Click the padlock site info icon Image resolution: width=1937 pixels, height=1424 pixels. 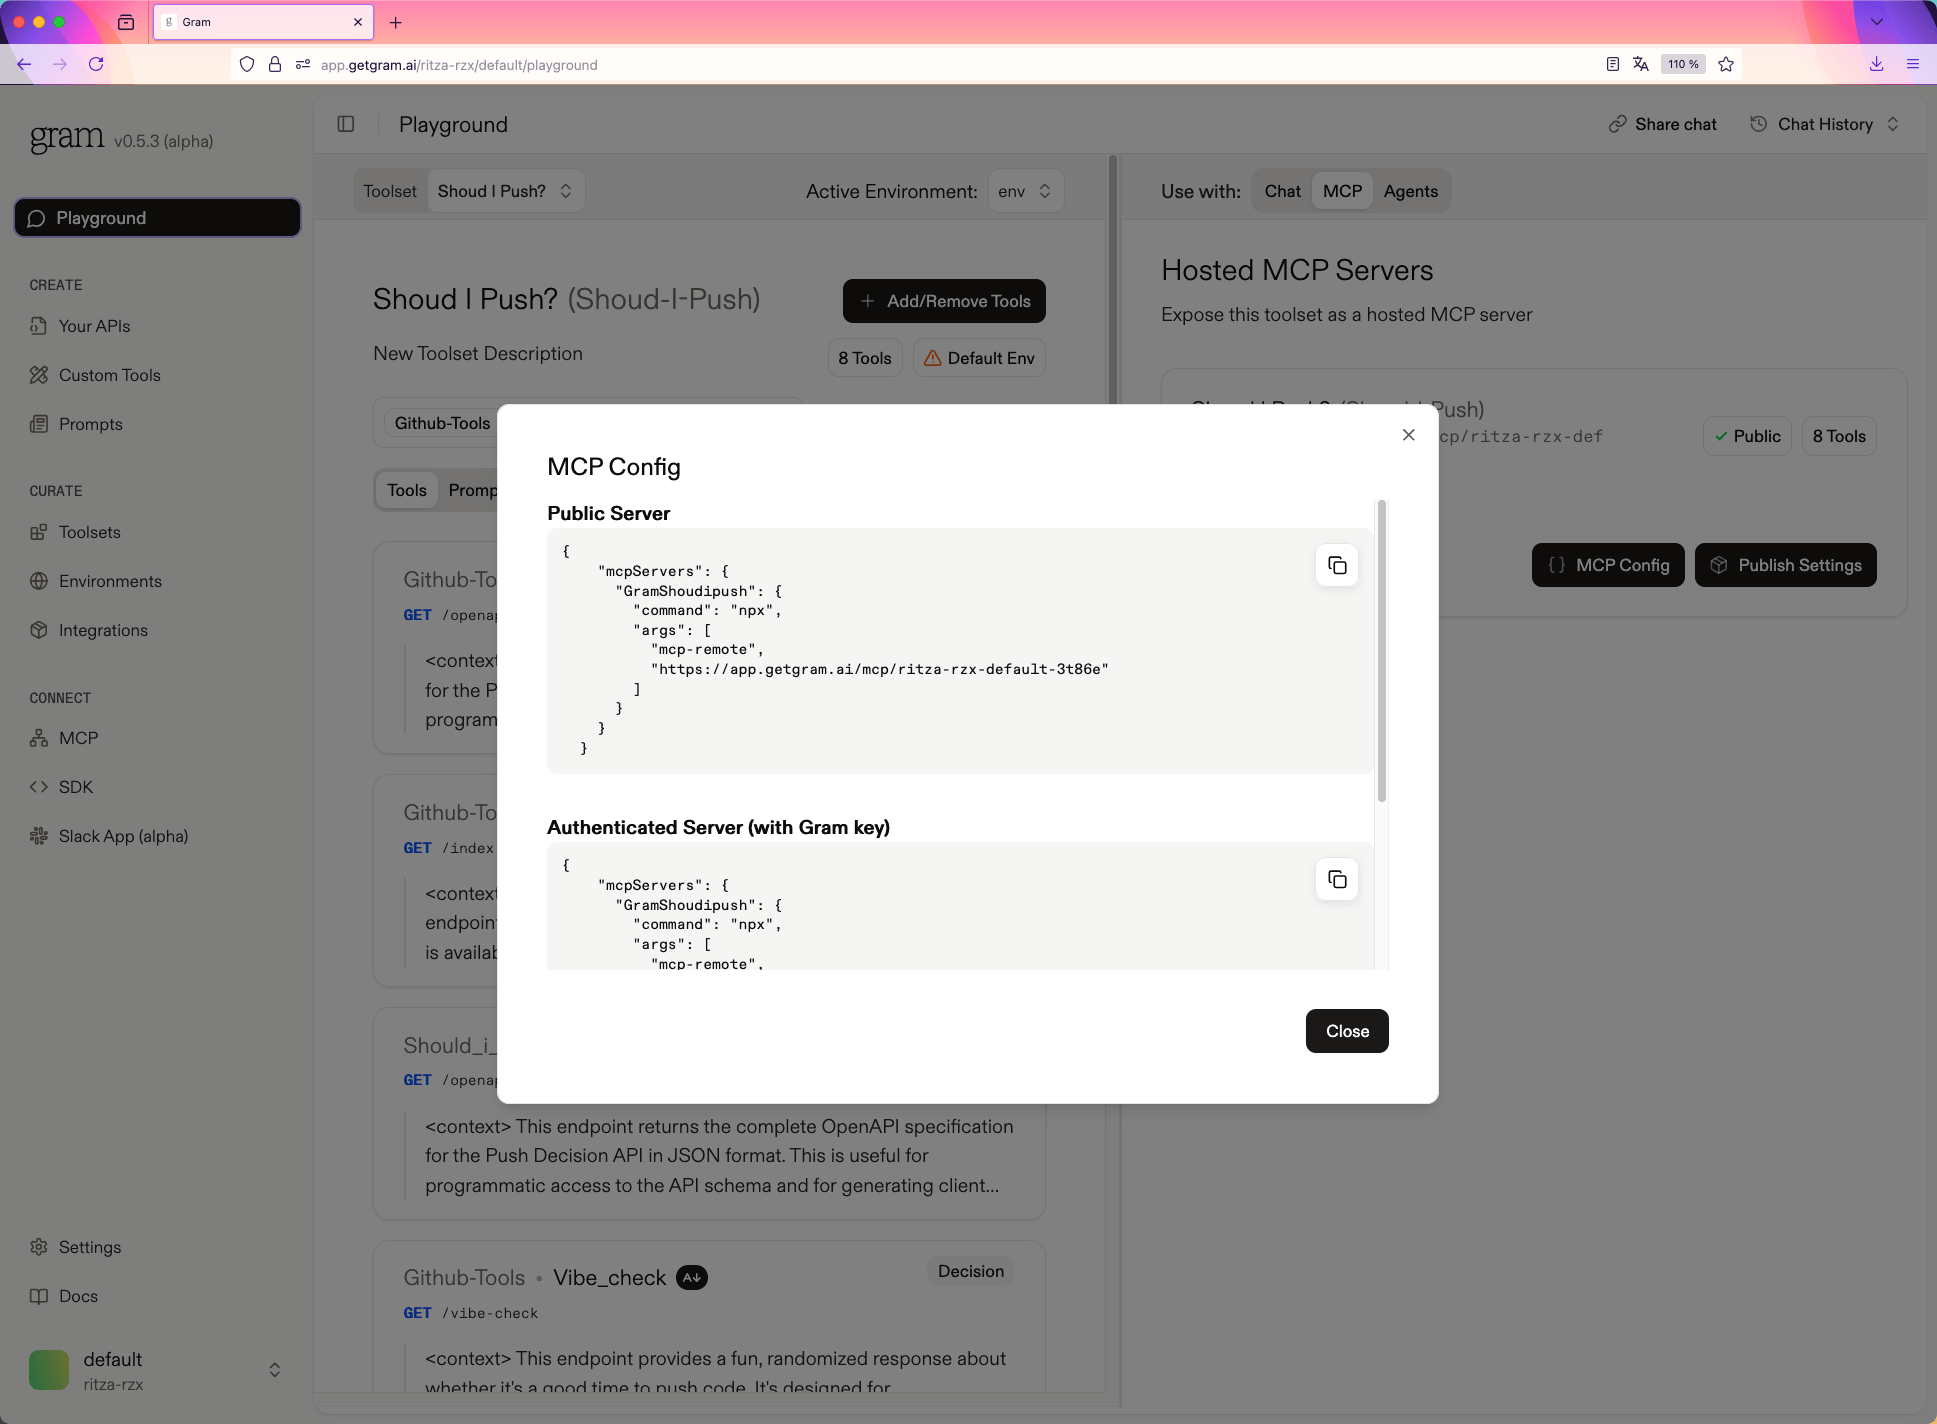pyautogui.click(x=275, y=64)
